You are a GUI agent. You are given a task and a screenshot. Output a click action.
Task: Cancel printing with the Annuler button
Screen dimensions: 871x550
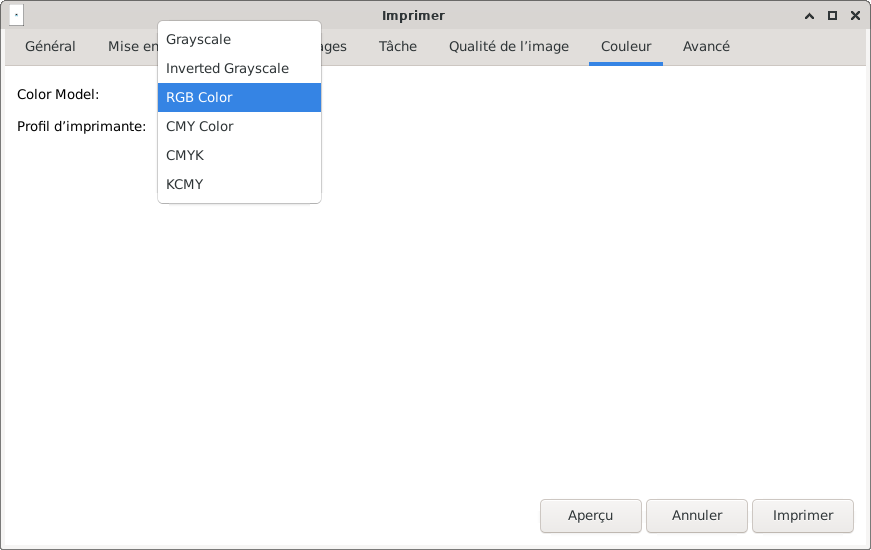point(697,516)
